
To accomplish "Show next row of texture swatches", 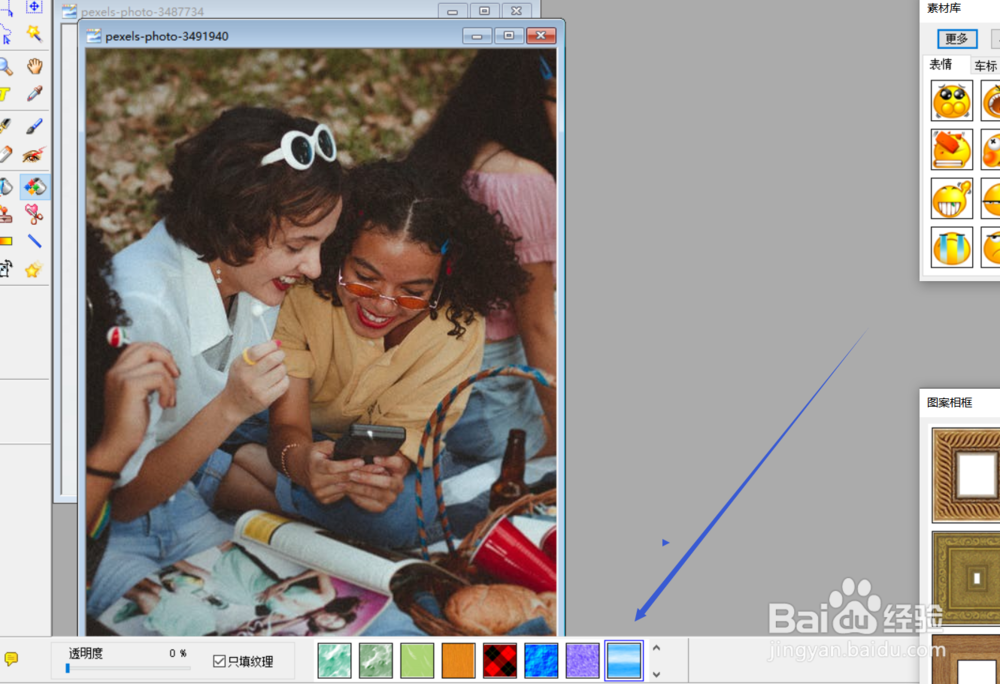I will coord(657,674).
